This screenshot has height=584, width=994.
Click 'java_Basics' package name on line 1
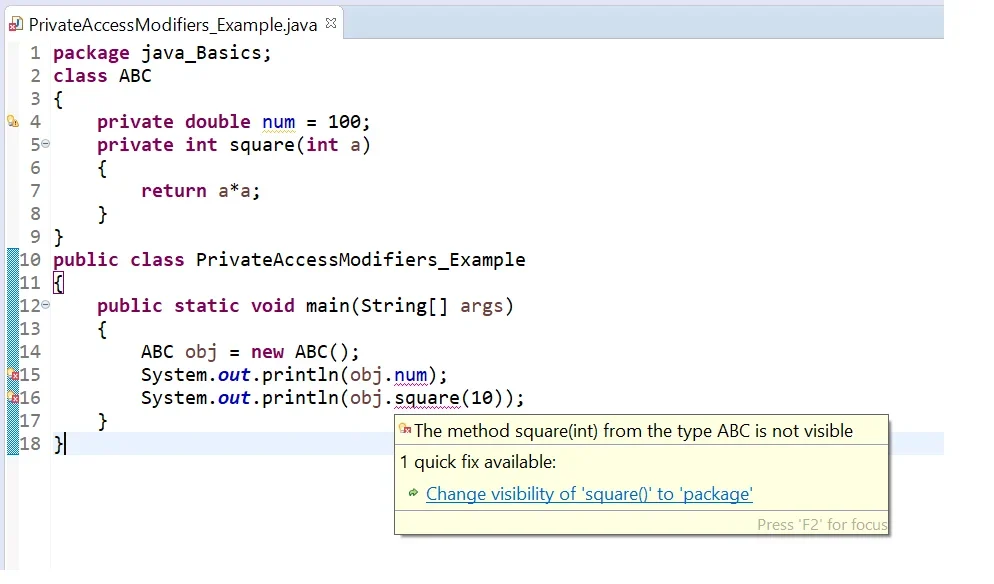click(202, 53)
